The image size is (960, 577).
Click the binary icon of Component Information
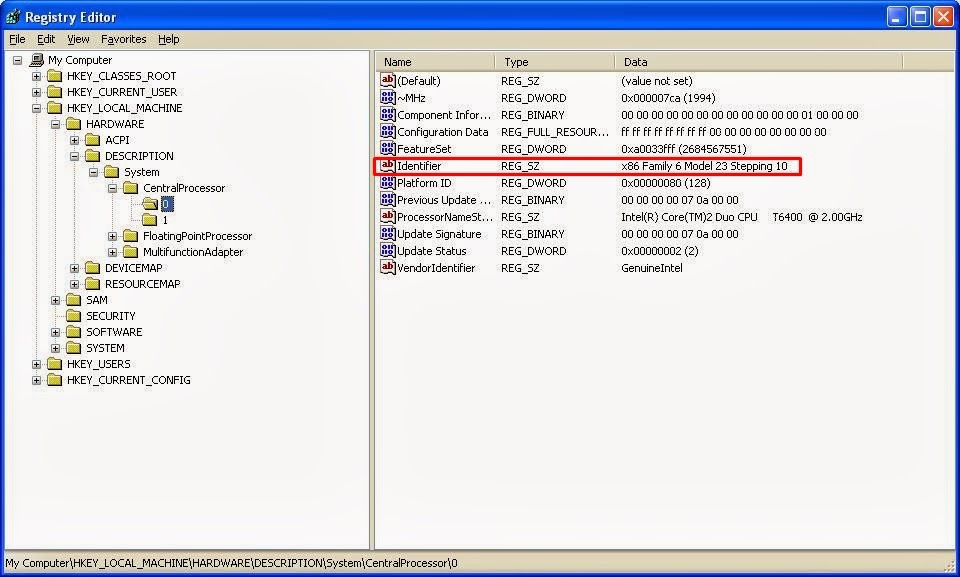point(388,115)
